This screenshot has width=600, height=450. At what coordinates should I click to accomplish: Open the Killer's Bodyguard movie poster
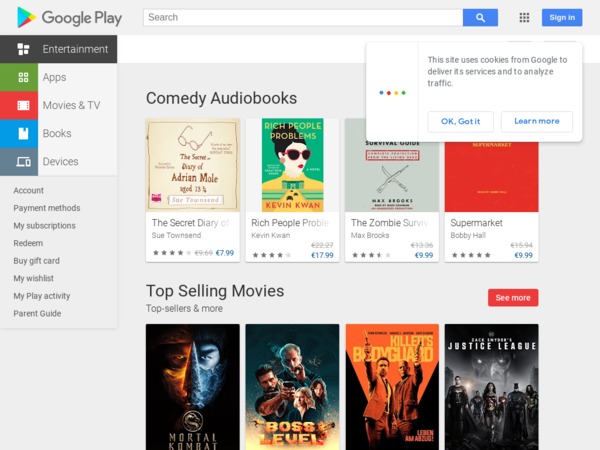tap(392, 386)
